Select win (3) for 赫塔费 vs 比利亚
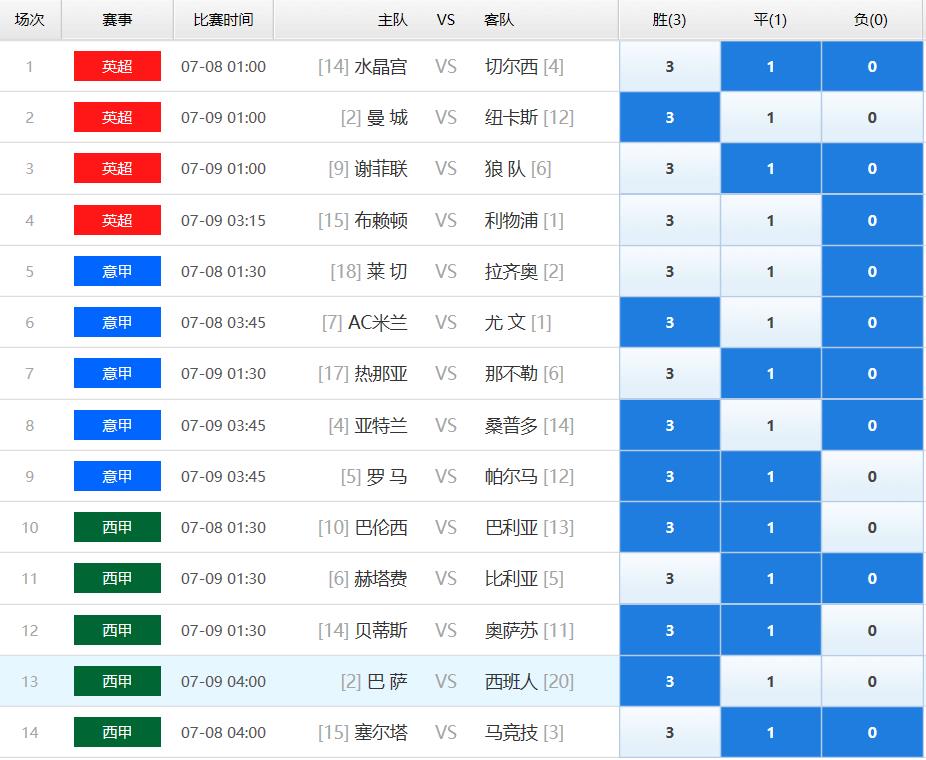The image size is (926, 760). tap(670, 578)
